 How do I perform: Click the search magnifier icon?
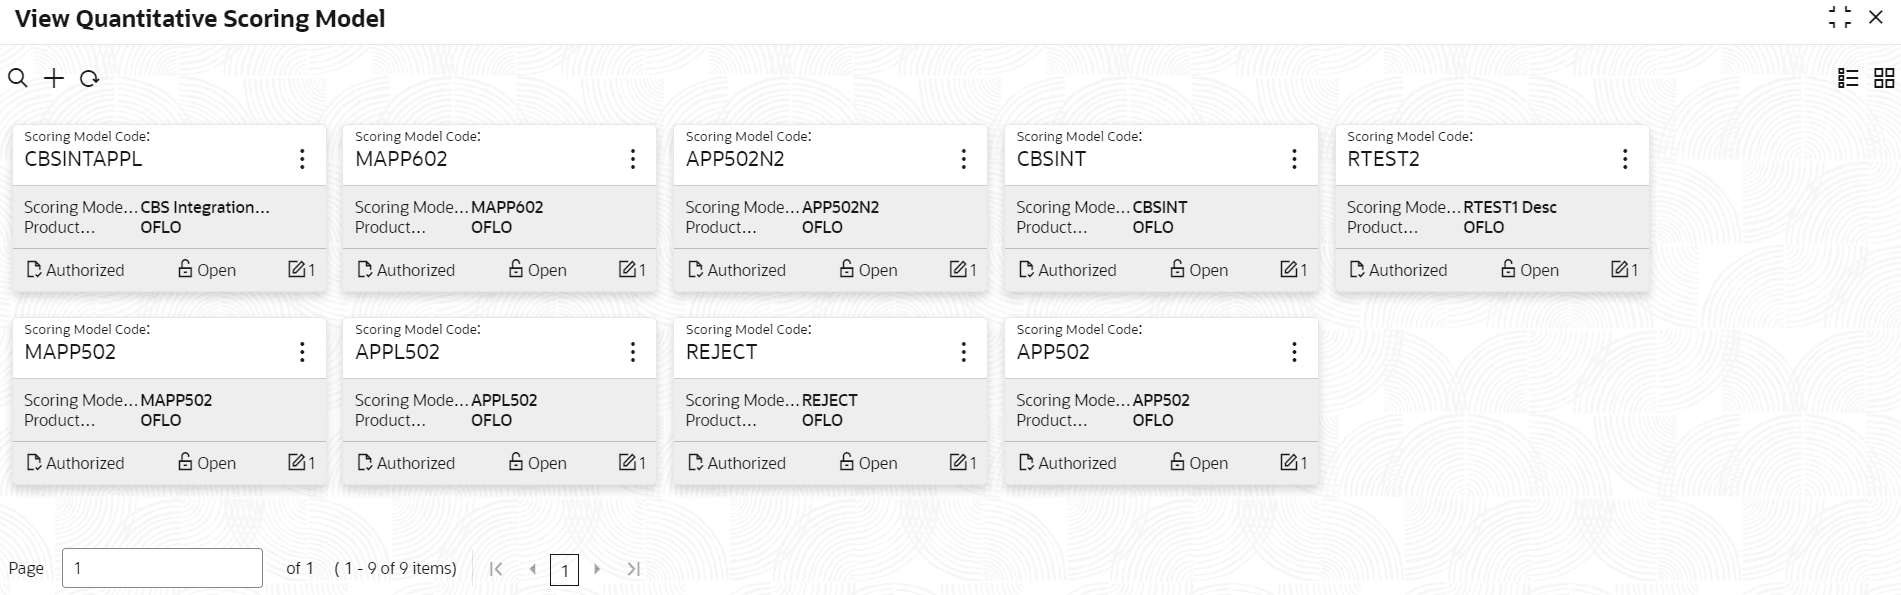(18, 78)
